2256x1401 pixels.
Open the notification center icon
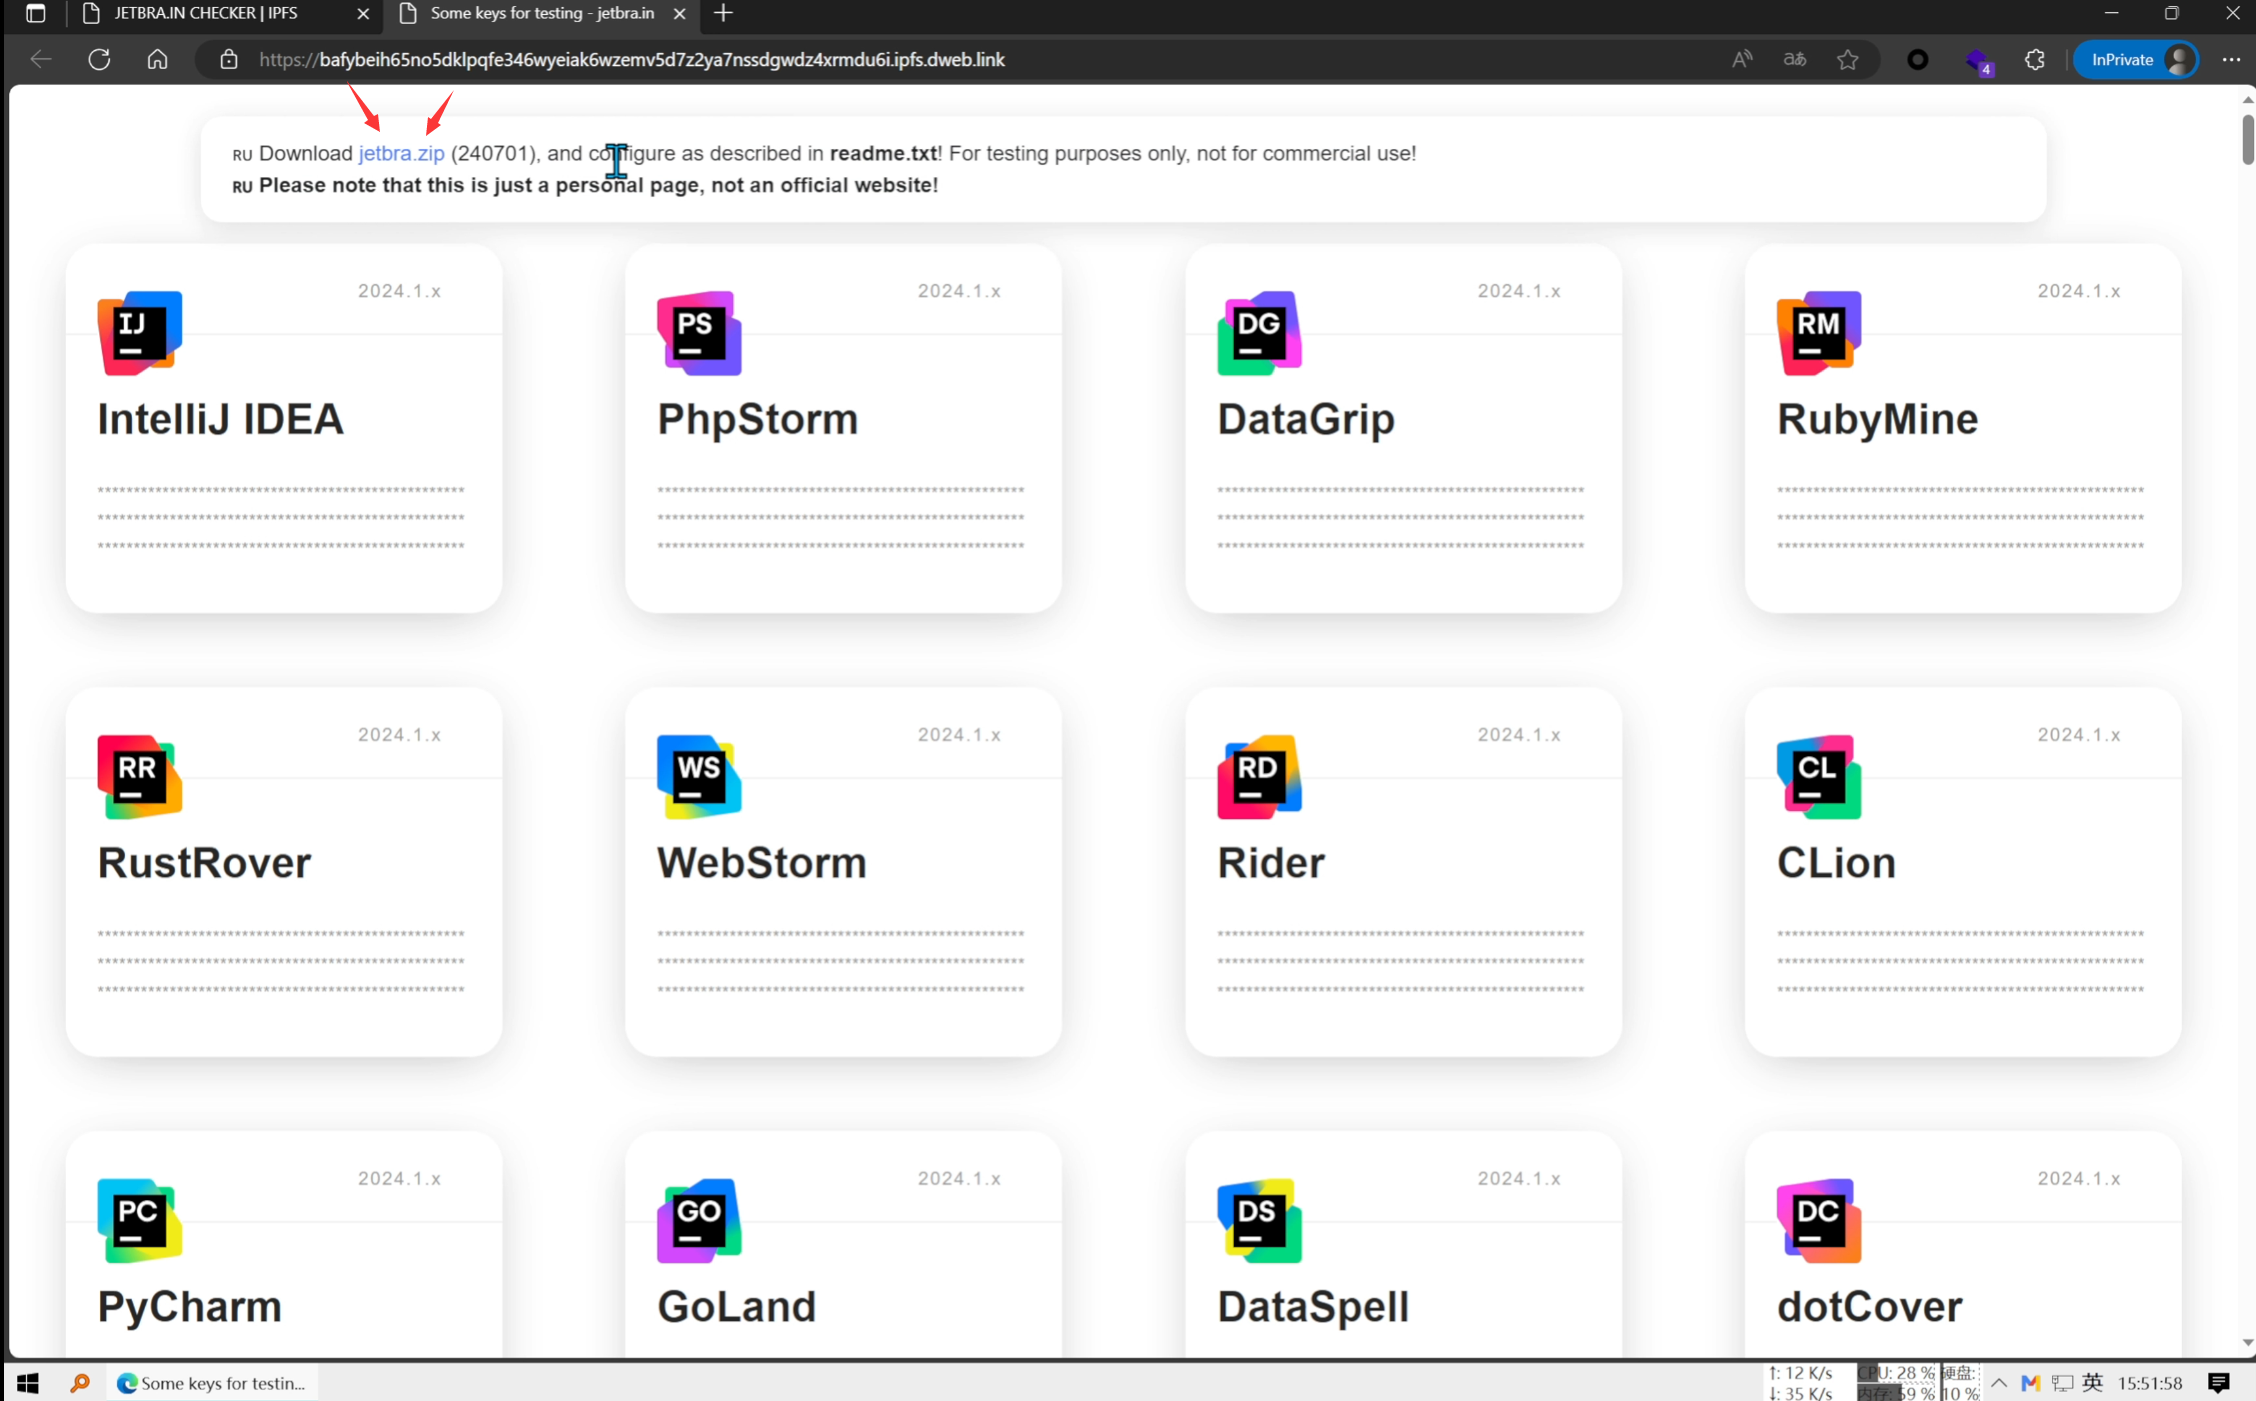coord(2219,1383)
